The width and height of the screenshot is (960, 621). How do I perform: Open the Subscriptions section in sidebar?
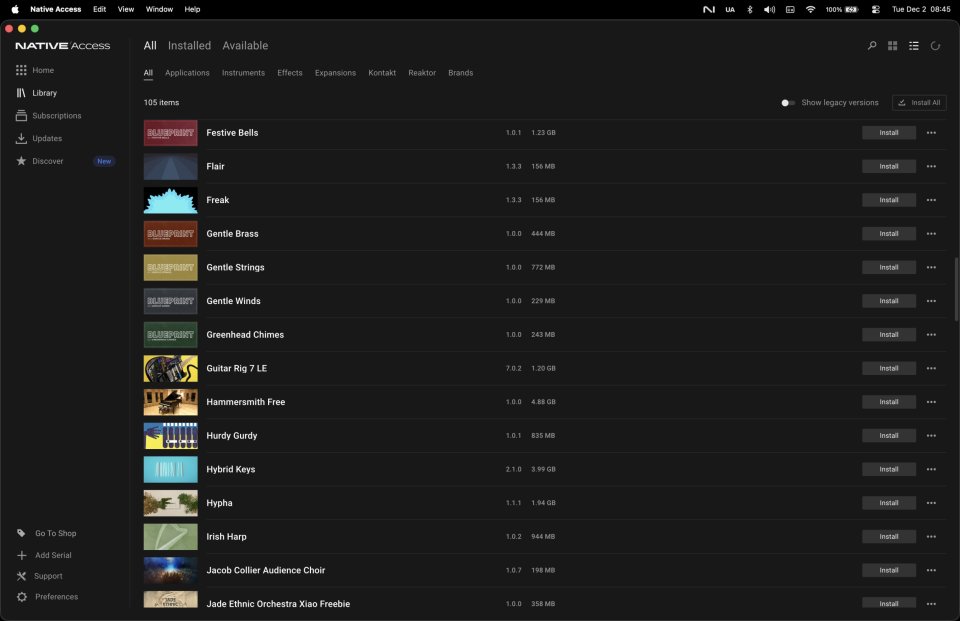click(x=55, y=115)
